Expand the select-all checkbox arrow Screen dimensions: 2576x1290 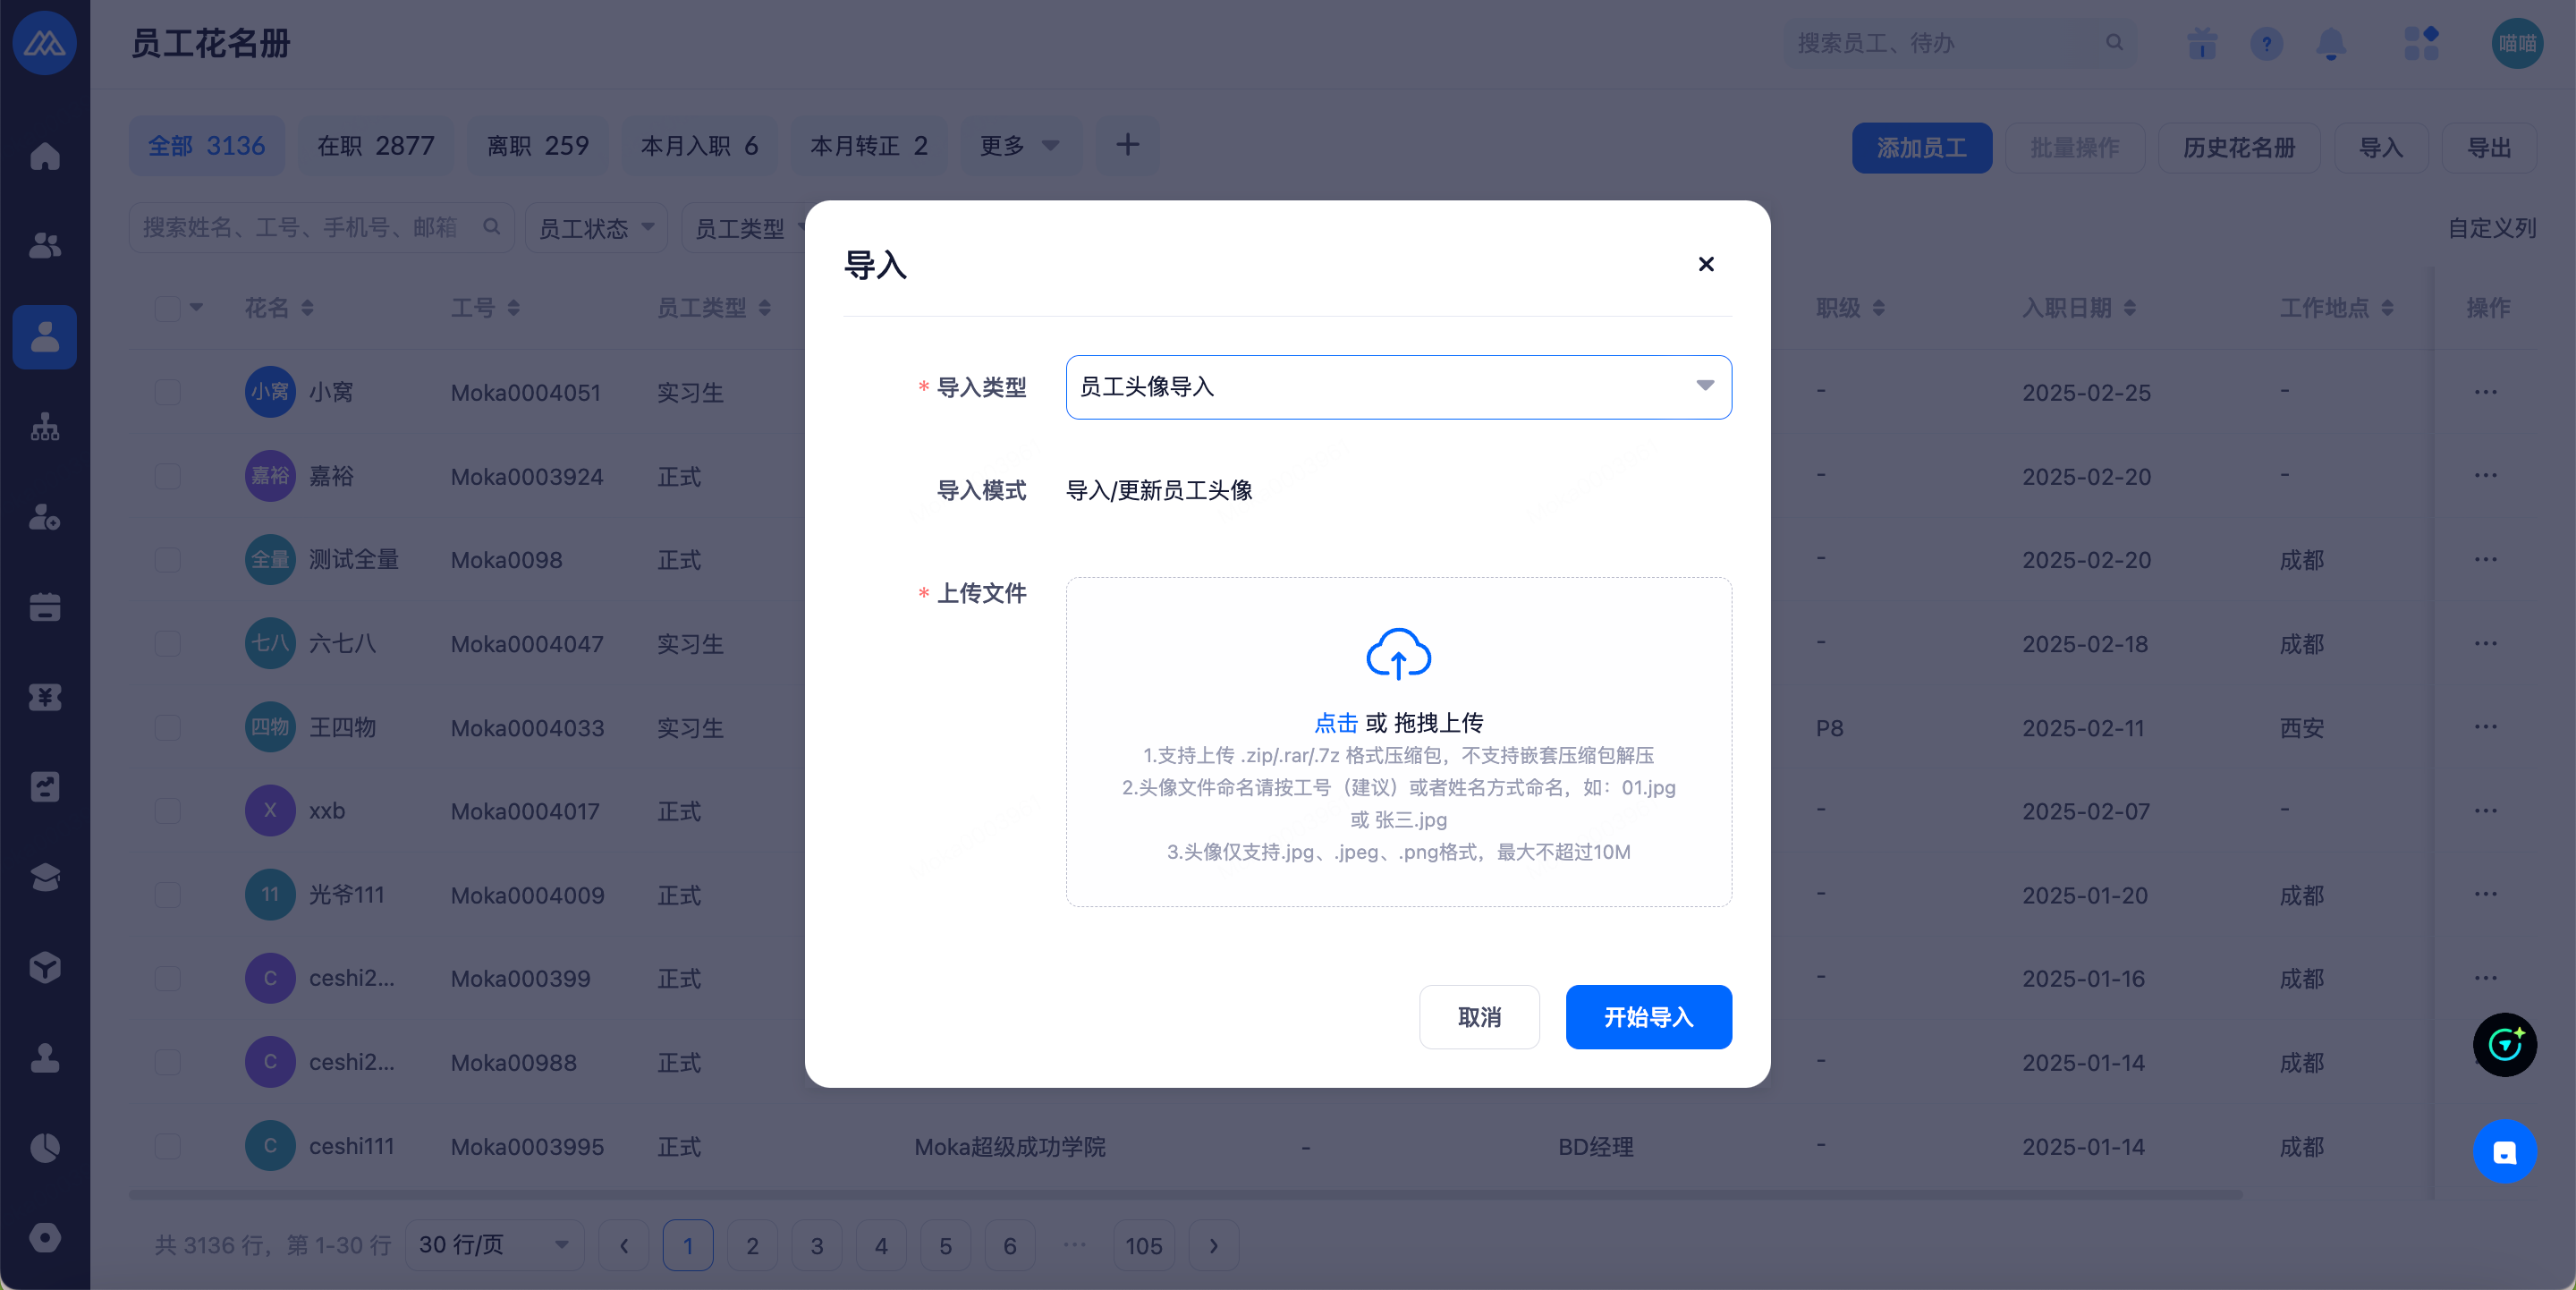[196, 307]
